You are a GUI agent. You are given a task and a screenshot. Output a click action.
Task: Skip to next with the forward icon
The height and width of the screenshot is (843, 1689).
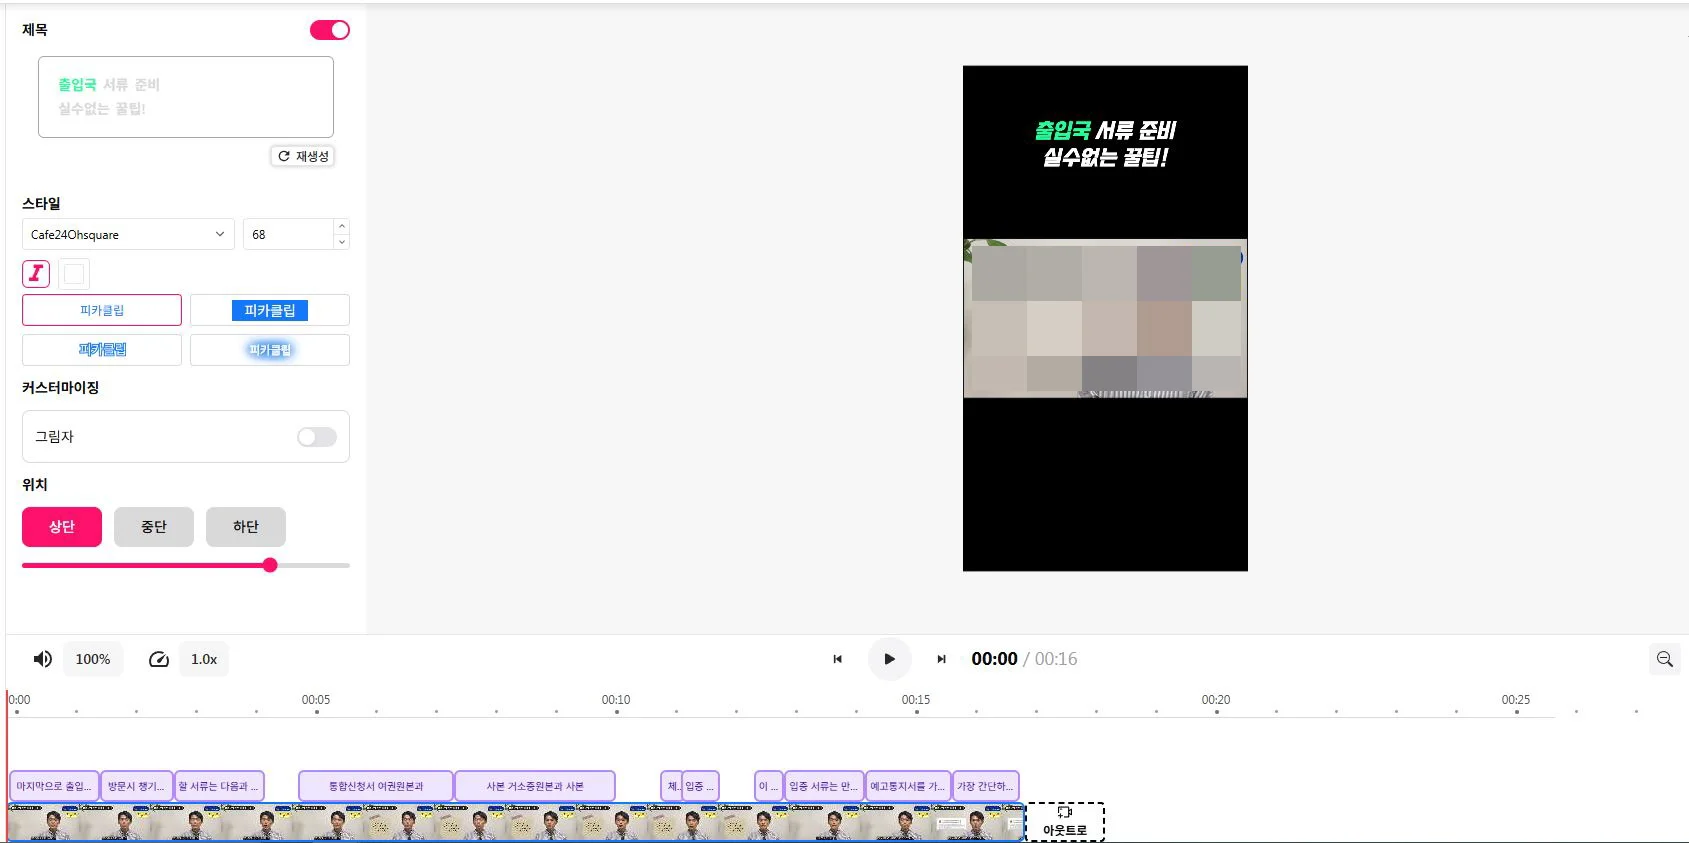941,659
